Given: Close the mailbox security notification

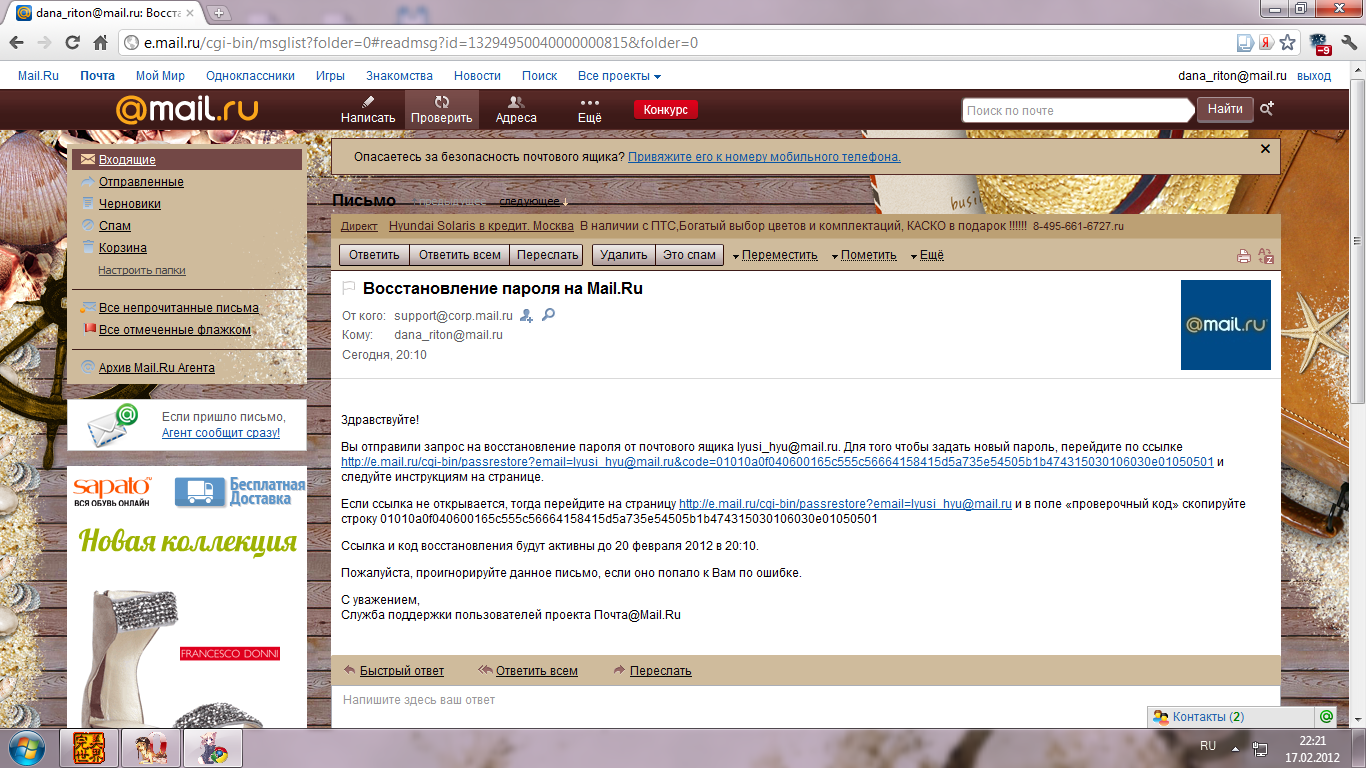Looking at the screenshot, I should point(1265,148).
